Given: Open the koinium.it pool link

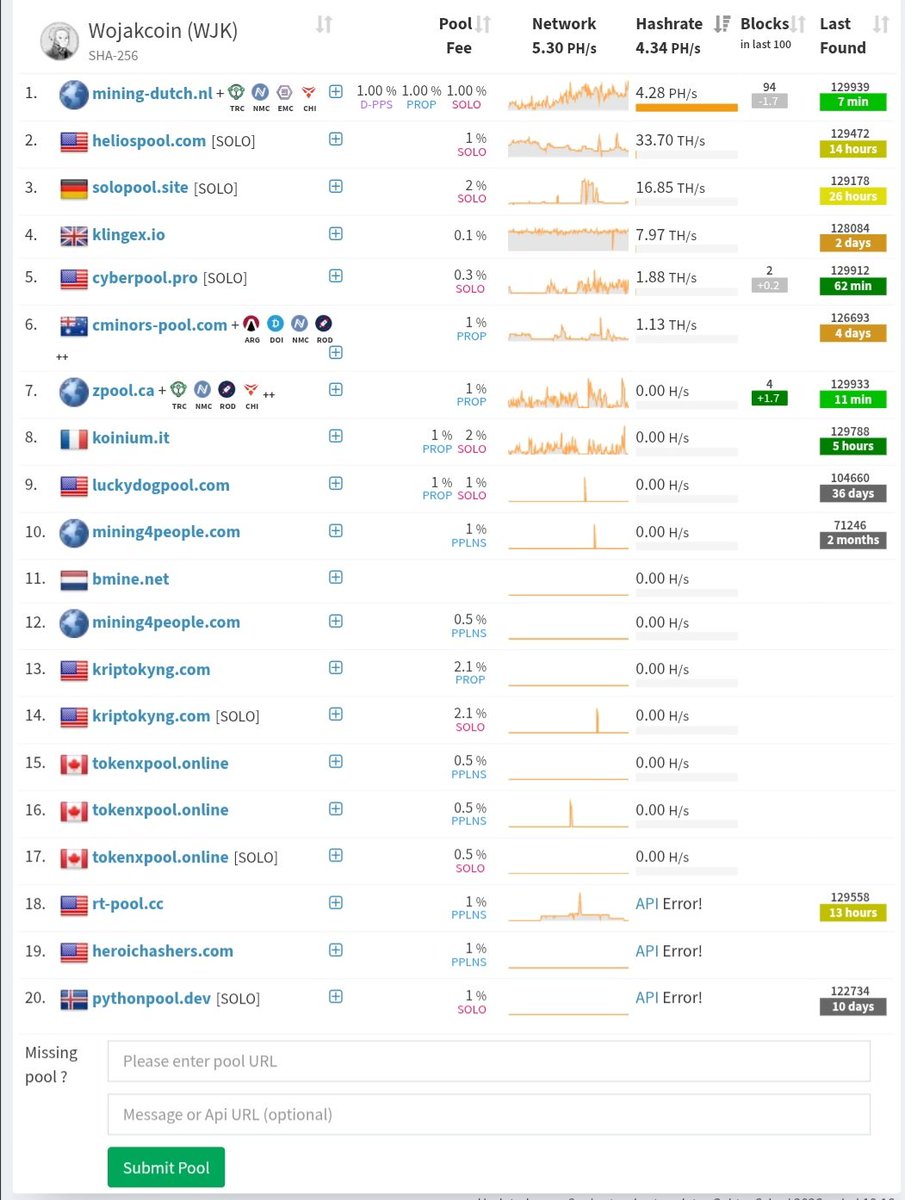Looking at the screenshot, I should click(x=133, y=438).
